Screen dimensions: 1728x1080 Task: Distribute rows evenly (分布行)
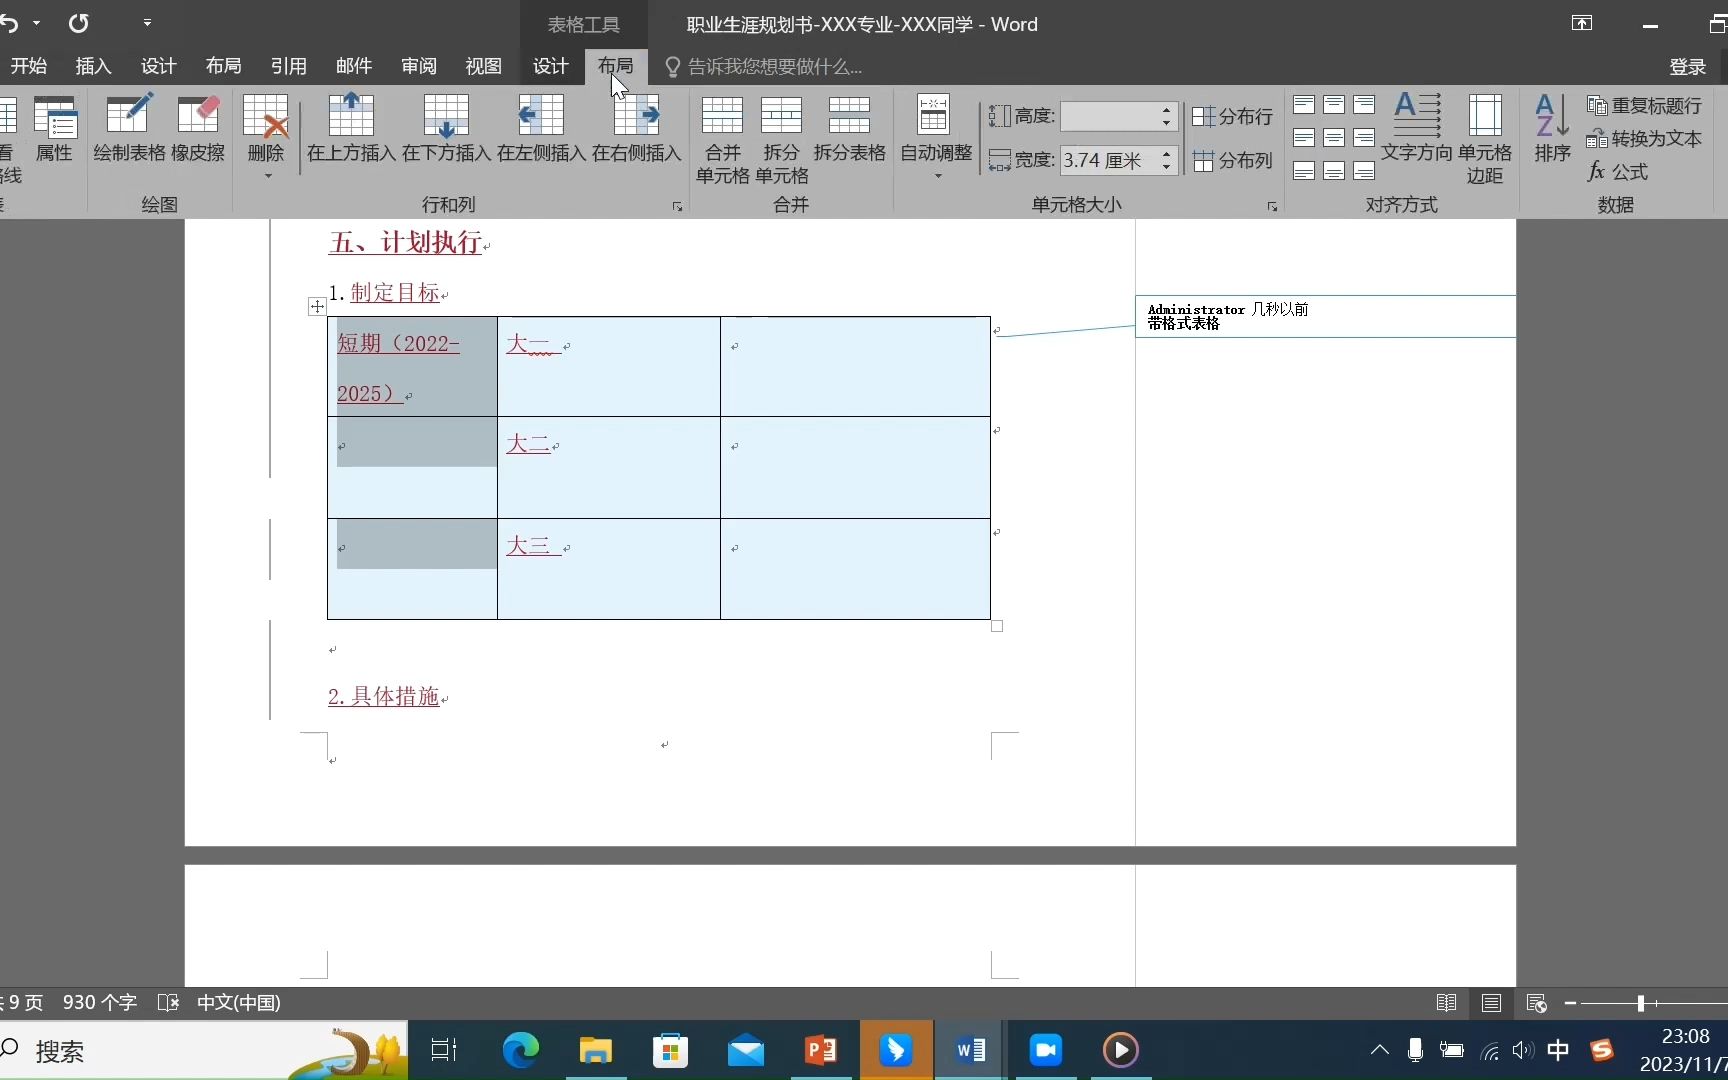1232,117
